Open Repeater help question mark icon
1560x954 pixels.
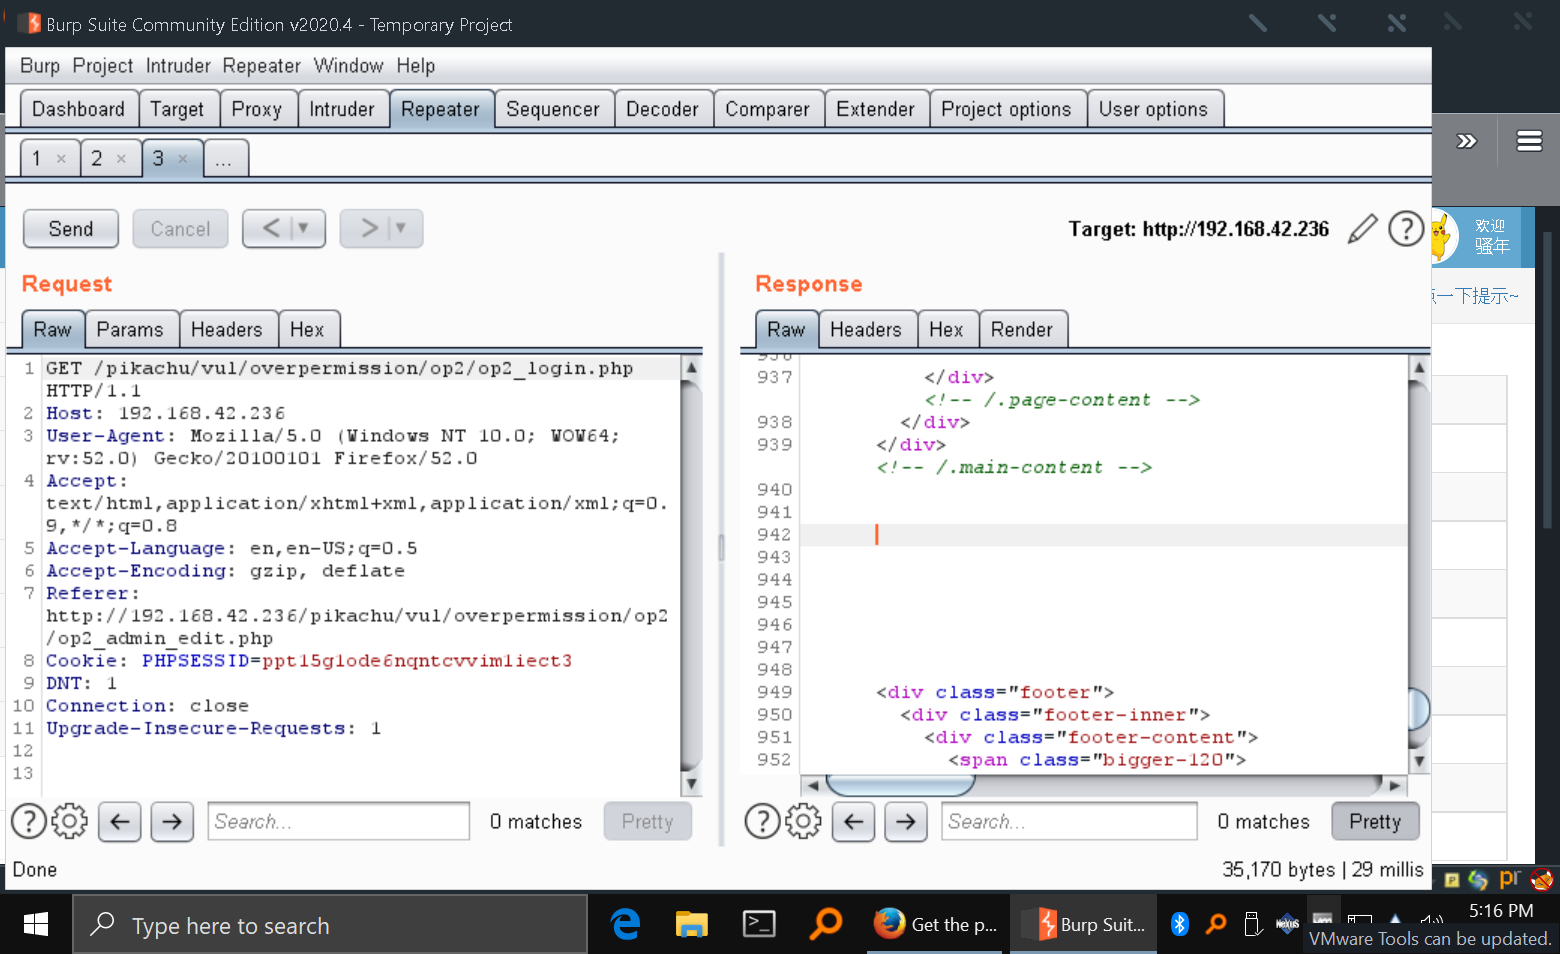[1406, 229]
